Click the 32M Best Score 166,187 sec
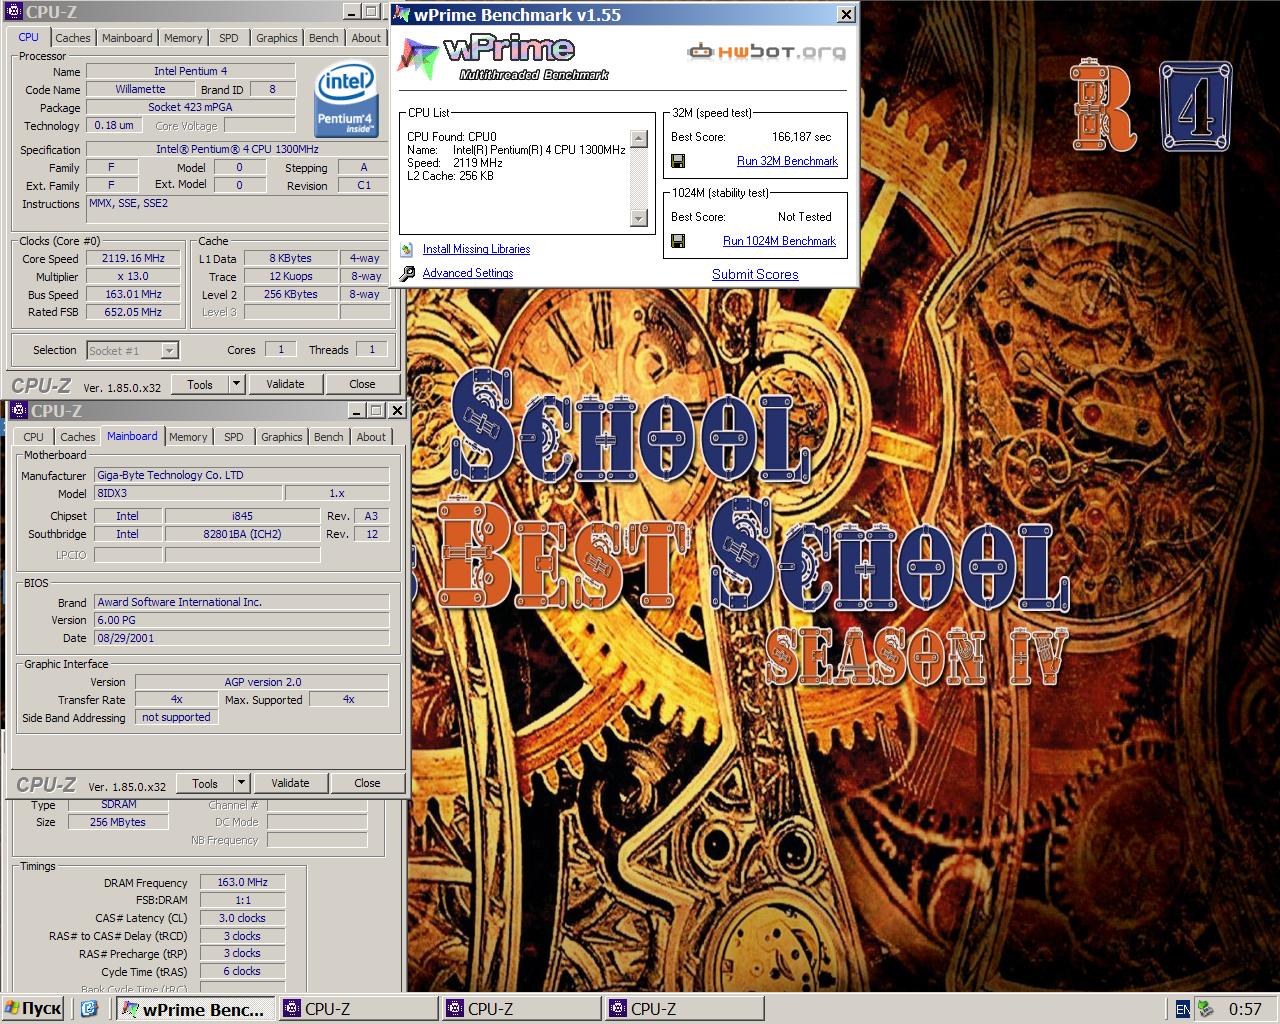 point(802,137)
